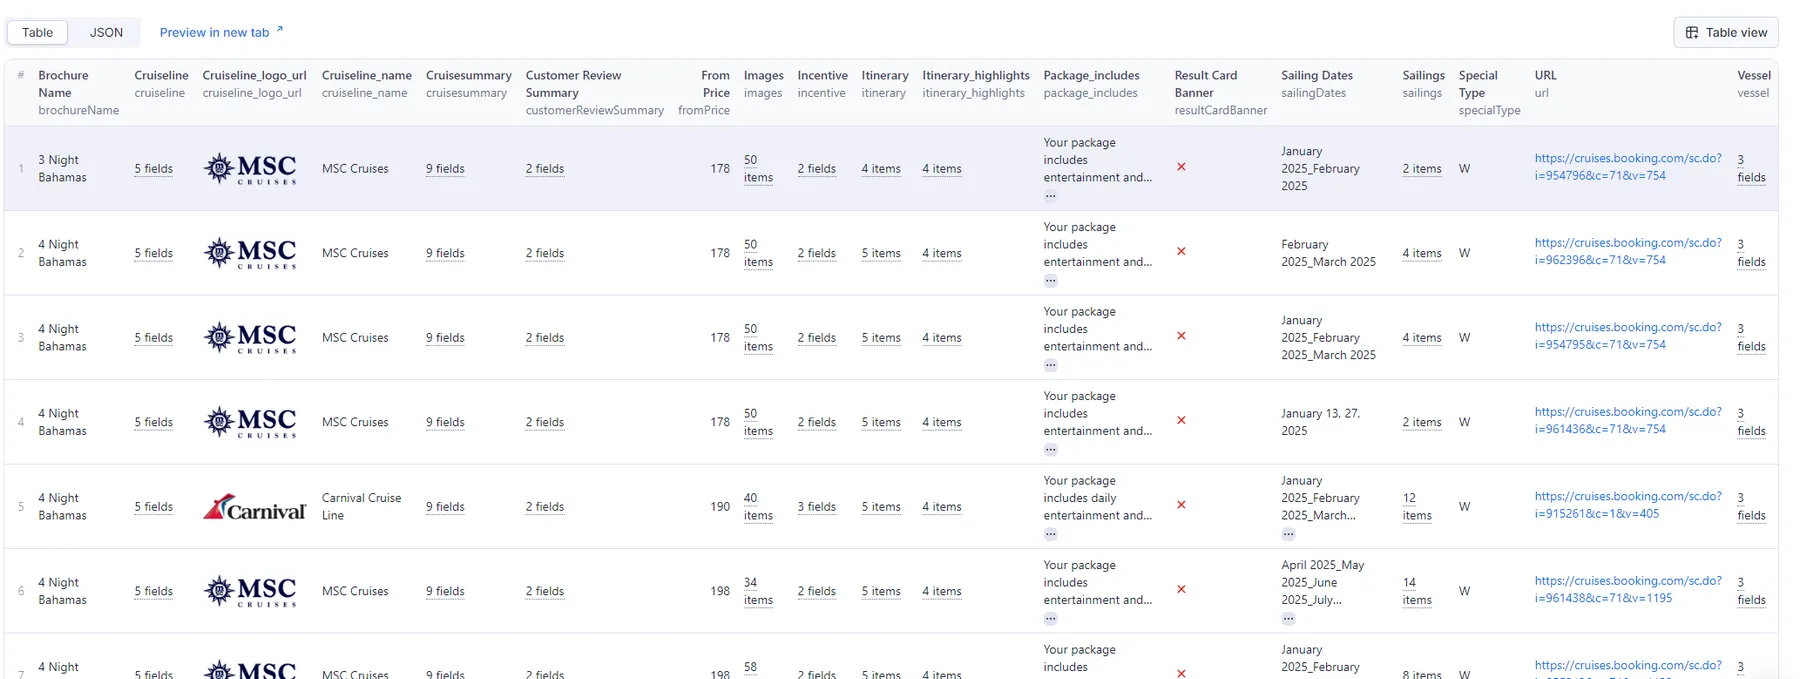
Task: Open the Itinerary '5 items' in row 2
Action: pyautogui.click(x=881, y=253)
